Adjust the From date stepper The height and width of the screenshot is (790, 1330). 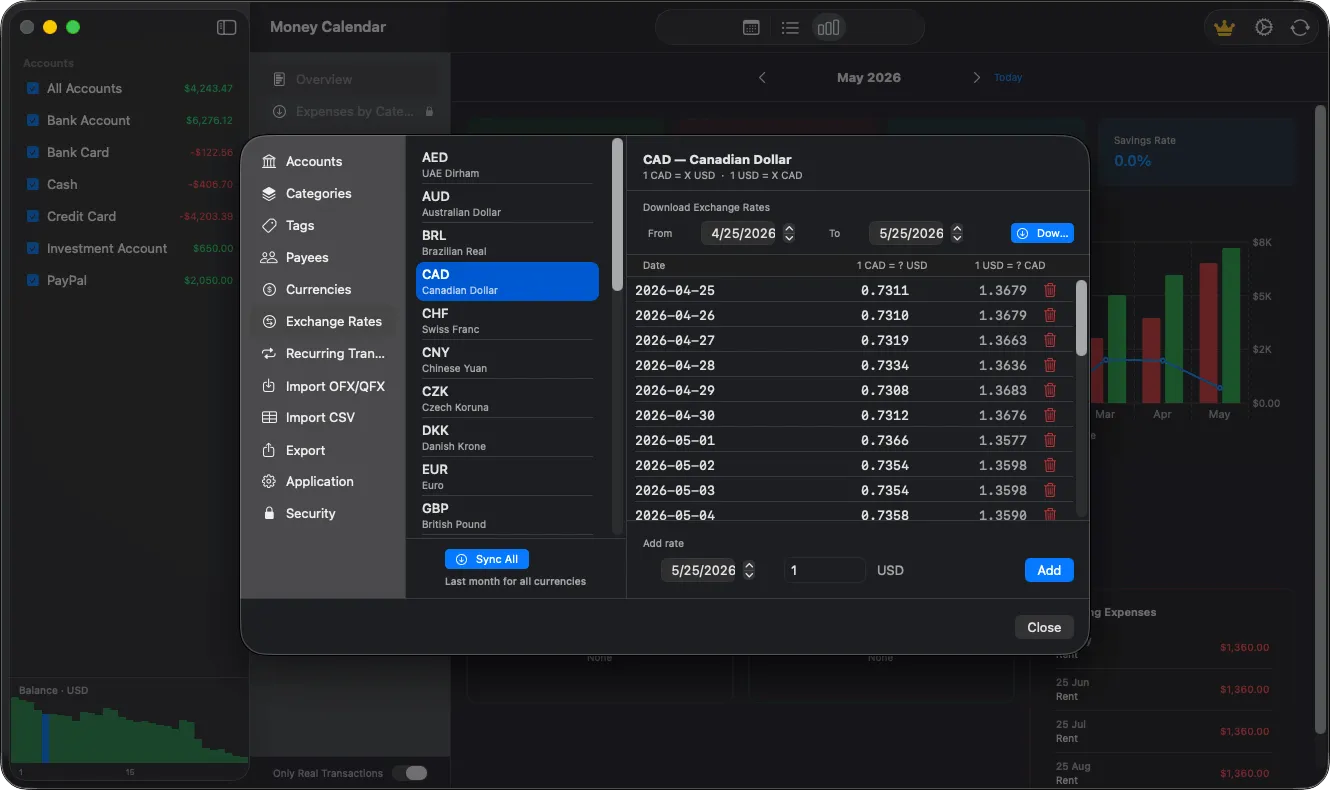coord(789,233)
